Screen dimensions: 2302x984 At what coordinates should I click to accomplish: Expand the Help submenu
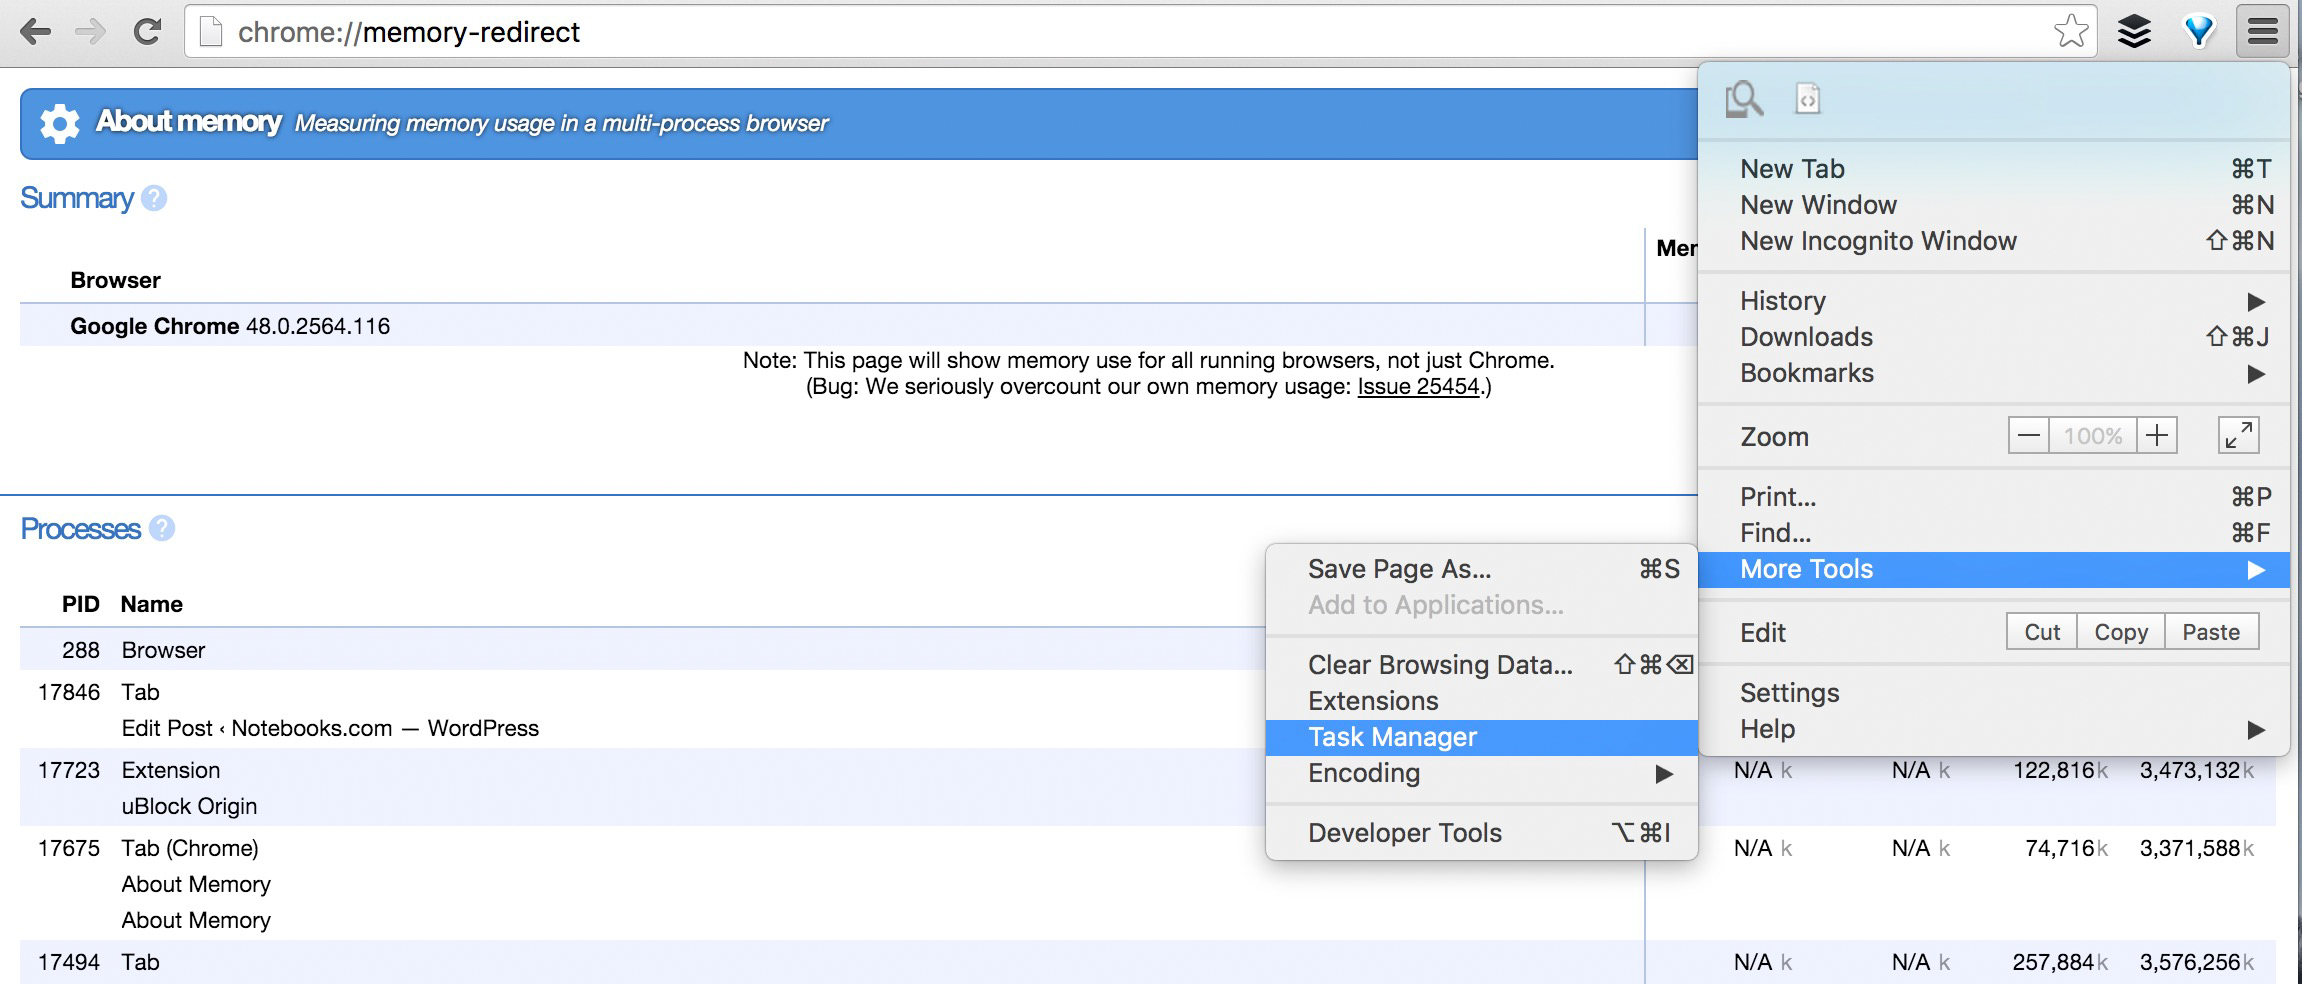(1994, 729)
